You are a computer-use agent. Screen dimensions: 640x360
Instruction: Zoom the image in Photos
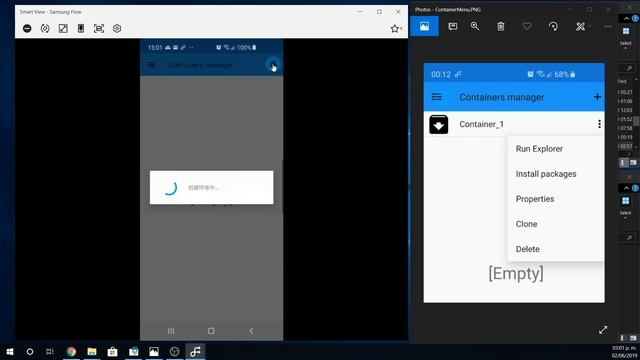click(475, 27)
